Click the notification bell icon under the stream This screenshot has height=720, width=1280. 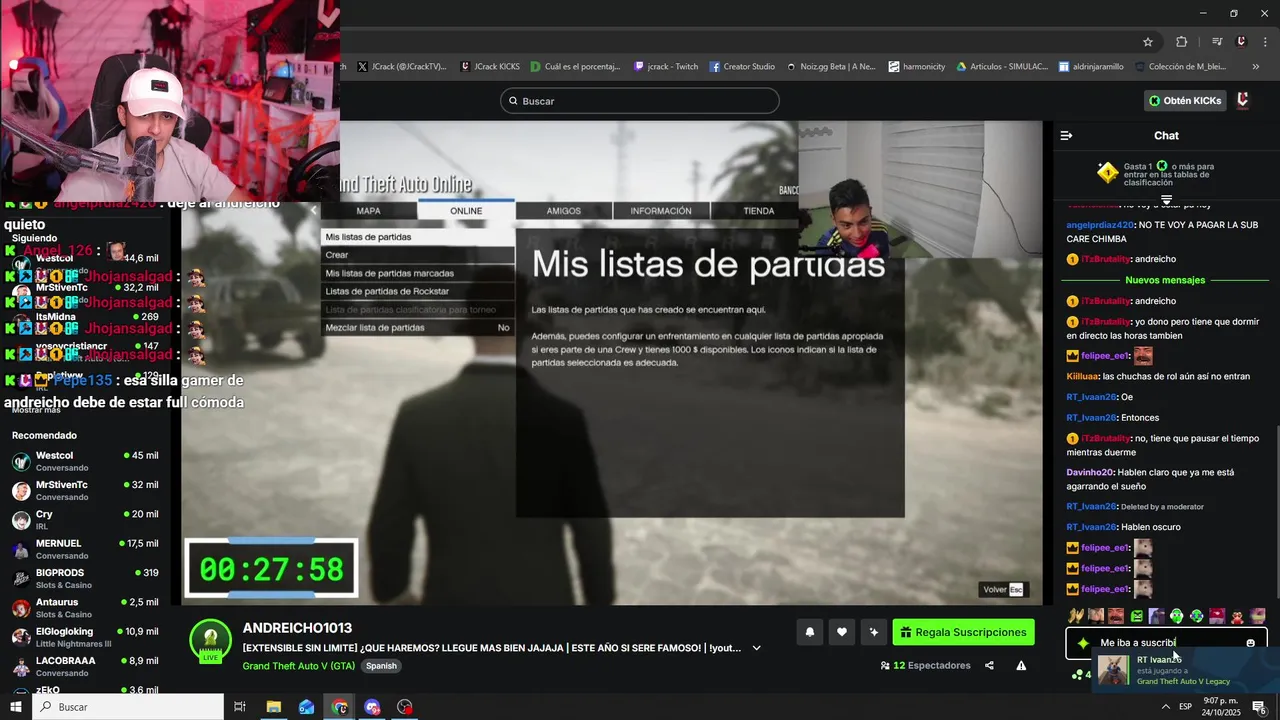[x=810, y=632]
